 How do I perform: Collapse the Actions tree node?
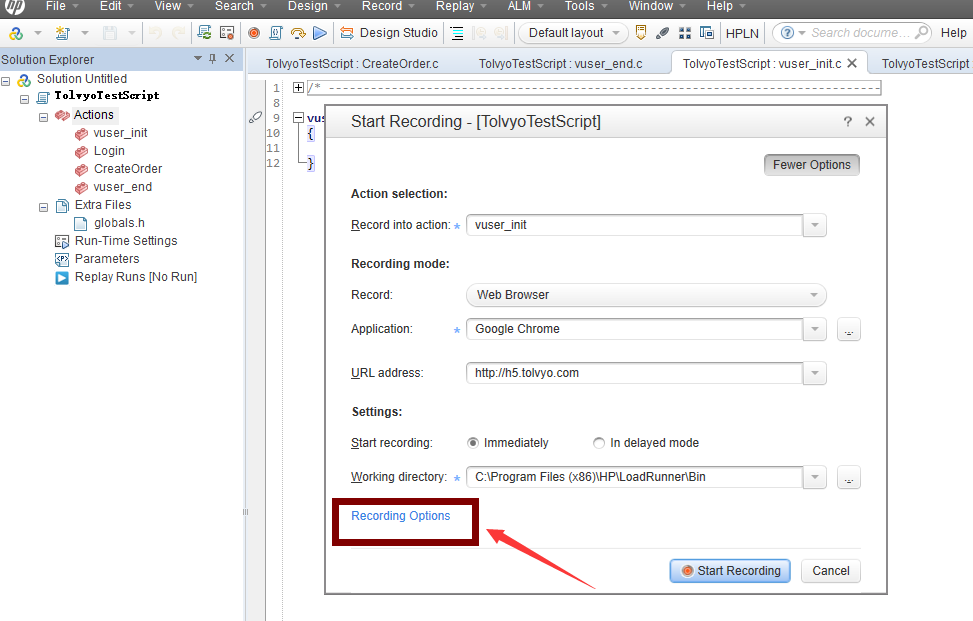(43, 117)
